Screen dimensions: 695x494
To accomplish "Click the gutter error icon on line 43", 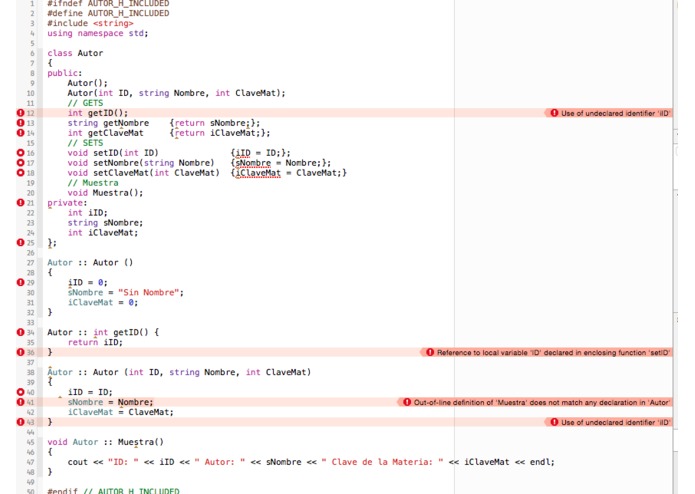I will coord(20,422).
